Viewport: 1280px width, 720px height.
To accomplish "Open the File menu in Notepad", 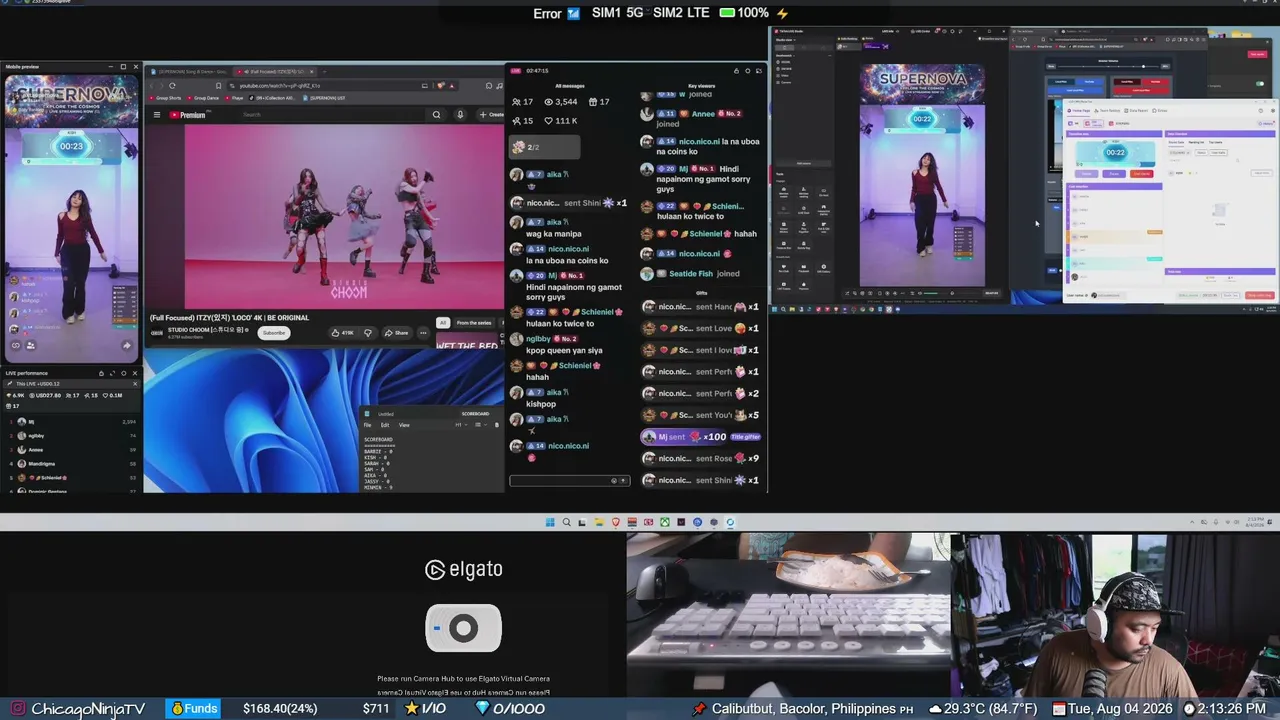I will (x=367, y=425).
